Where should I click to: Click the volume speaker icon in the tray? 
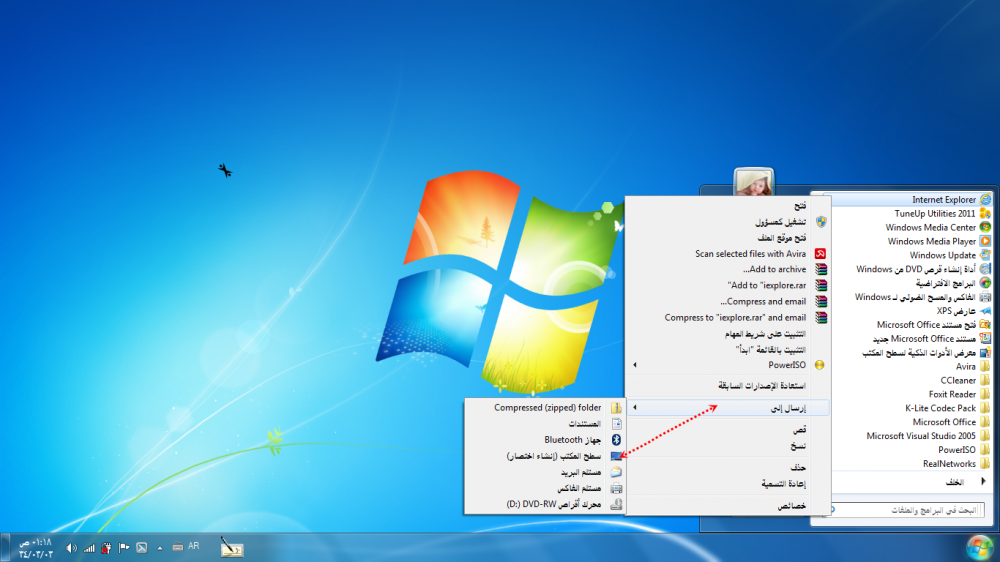71,548
